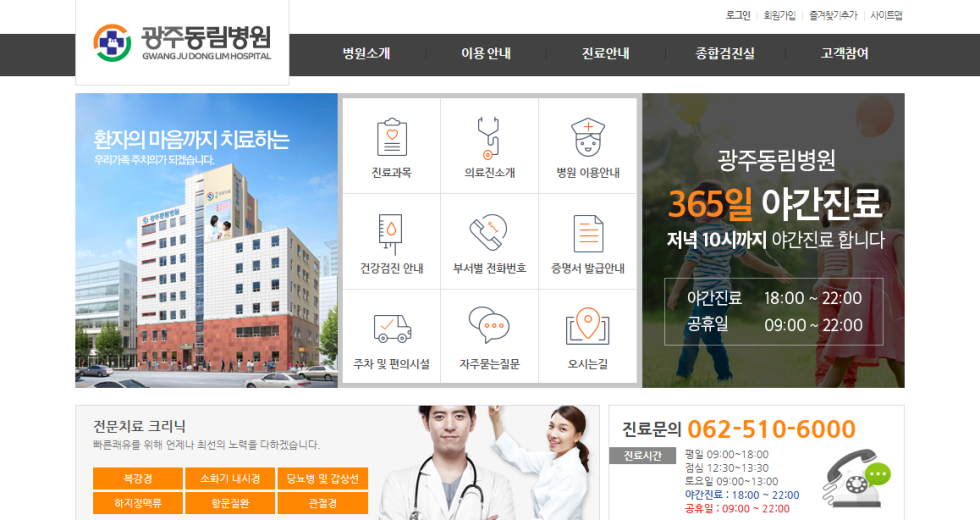The height and width of the screenshot is (520, 980).
Task: Click the 광주동림병원 logo
Action: pyautogui.click(x=182, y=42)
